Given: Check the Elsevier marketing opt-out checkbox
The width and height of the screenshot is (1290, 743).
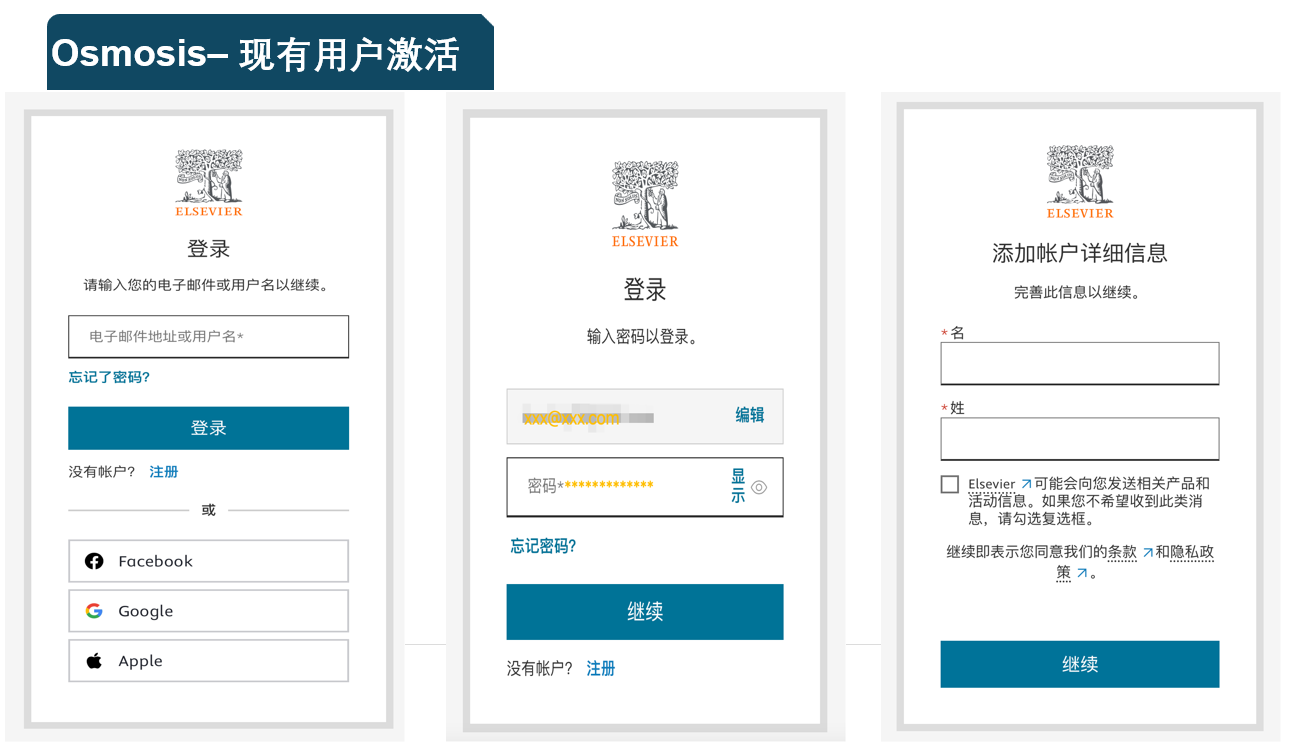Looking at the screenshot, I should pyautogui.click(x=950, y=484).
